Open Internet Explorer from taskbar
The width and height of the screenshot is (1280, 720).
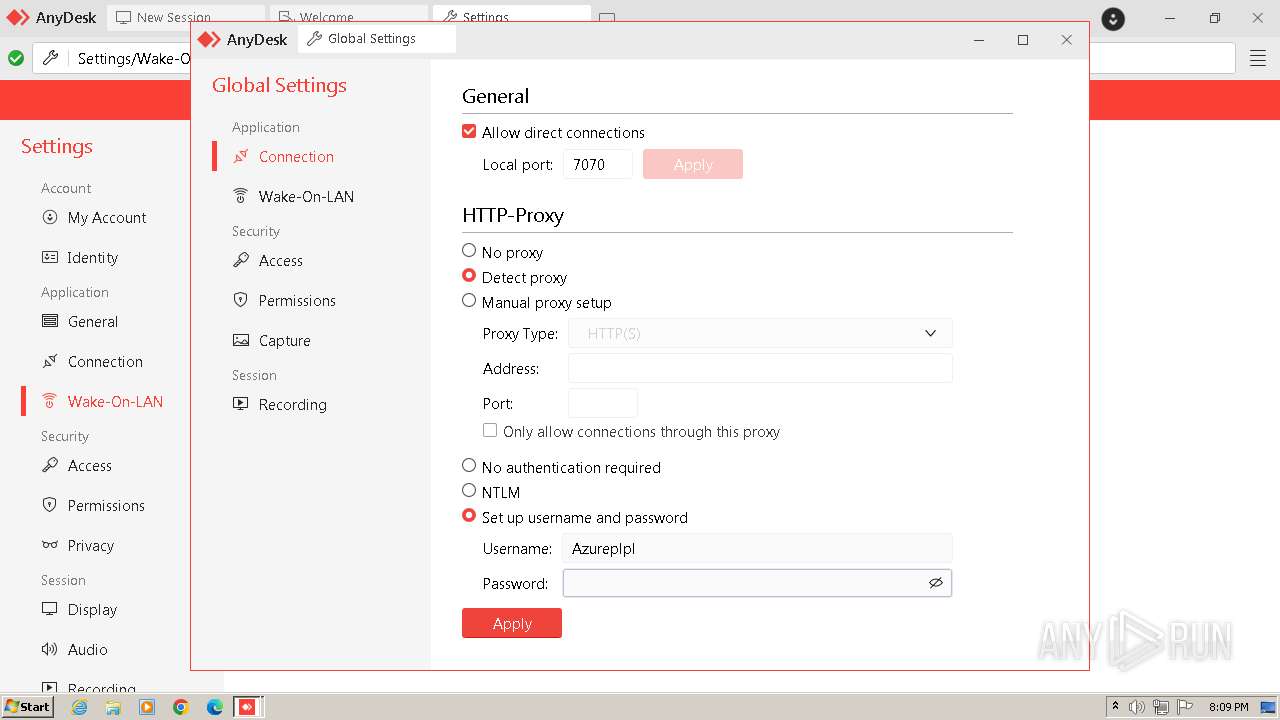[79, 707]
